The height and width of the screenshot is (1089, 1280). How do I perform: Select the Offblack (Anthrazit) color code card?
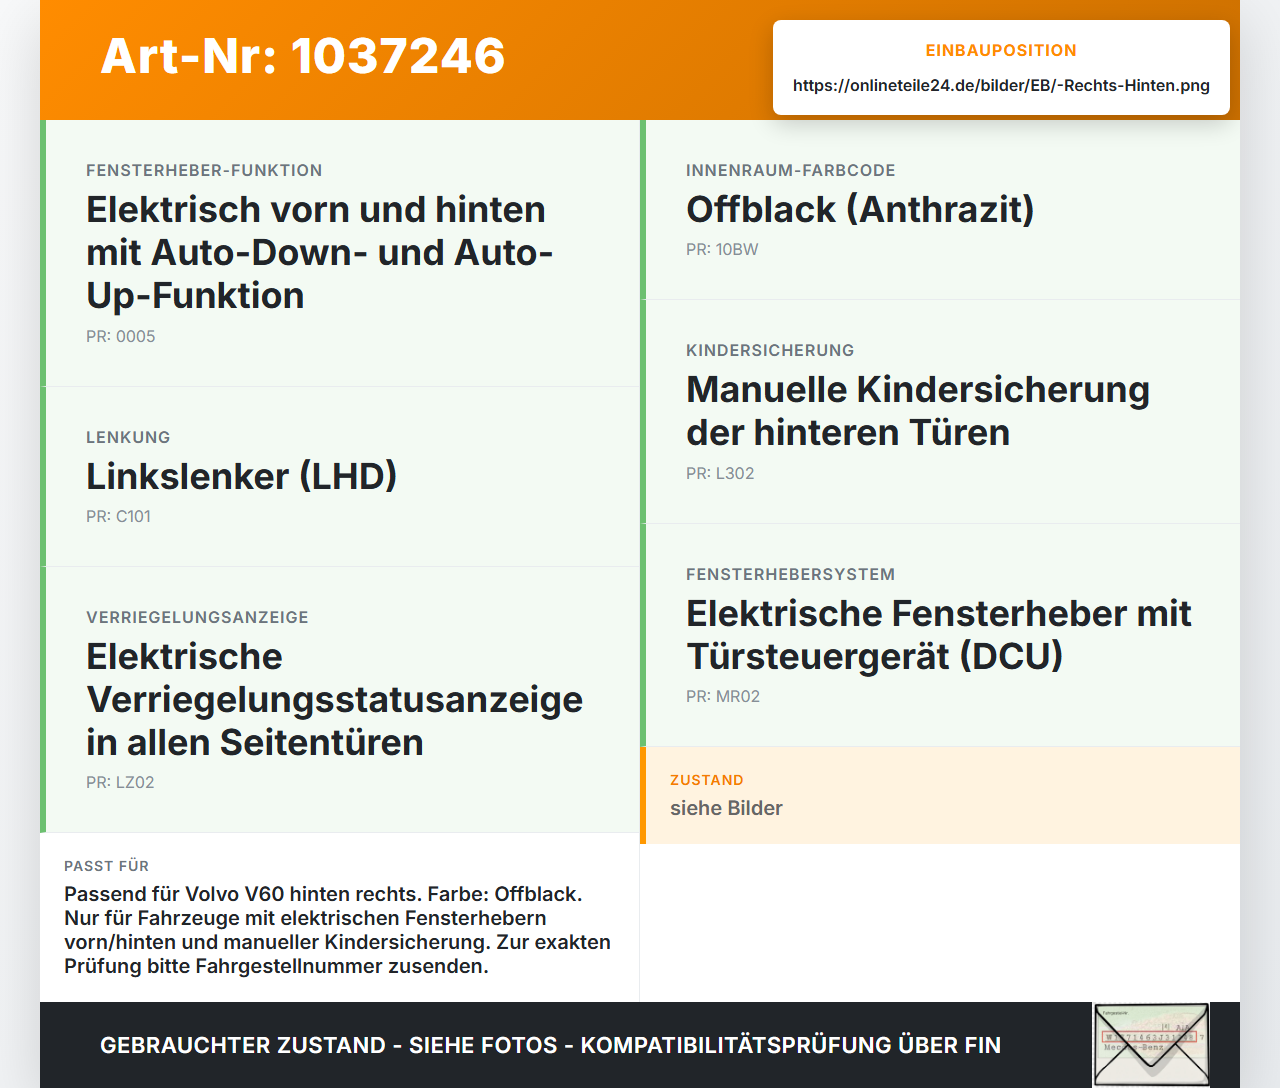coord(940,210)
